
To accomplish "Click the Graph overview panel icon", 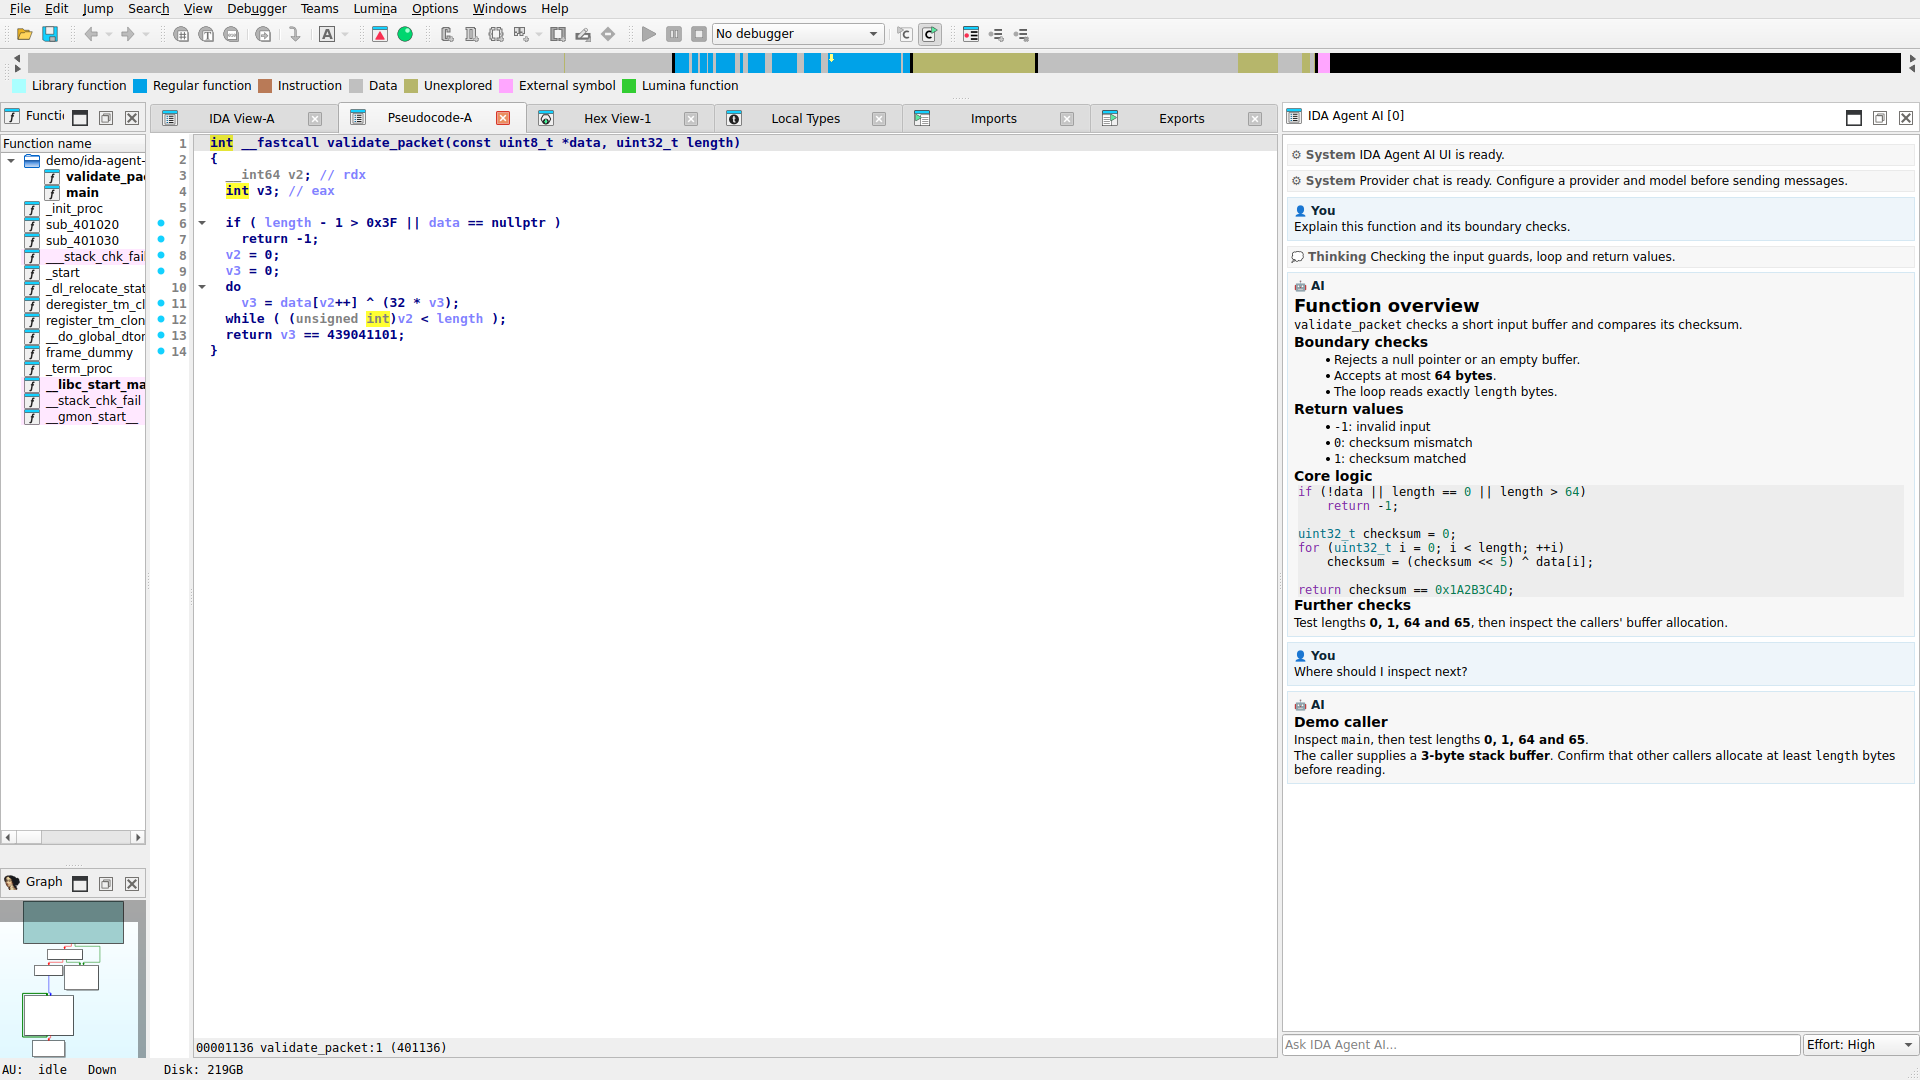I will 12,883.
